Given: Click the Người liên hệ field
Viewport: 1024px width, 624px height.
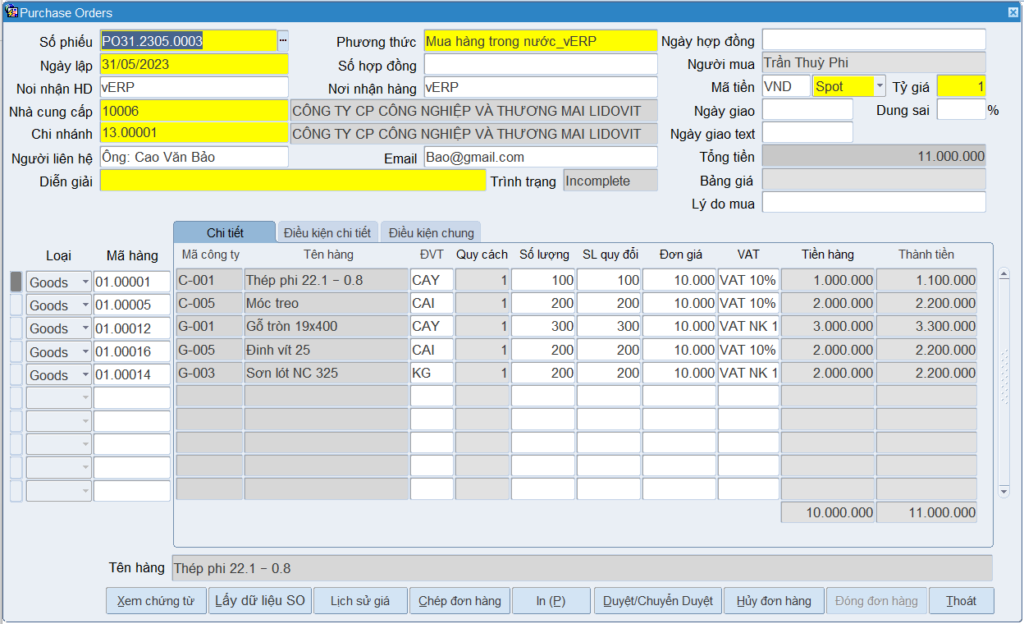Looking at the screenshot, I should pos(194,157).
